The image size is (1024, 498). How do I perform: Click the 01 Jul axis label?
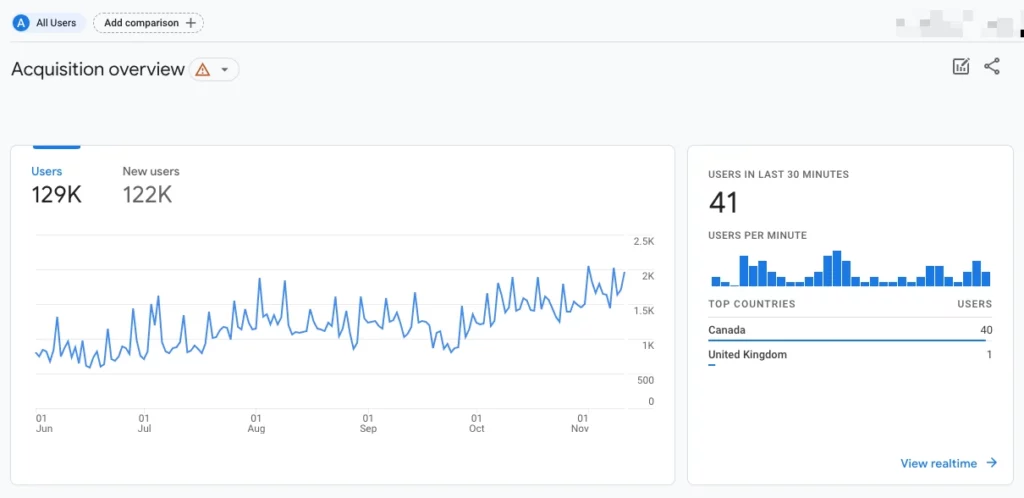point(144,423)
